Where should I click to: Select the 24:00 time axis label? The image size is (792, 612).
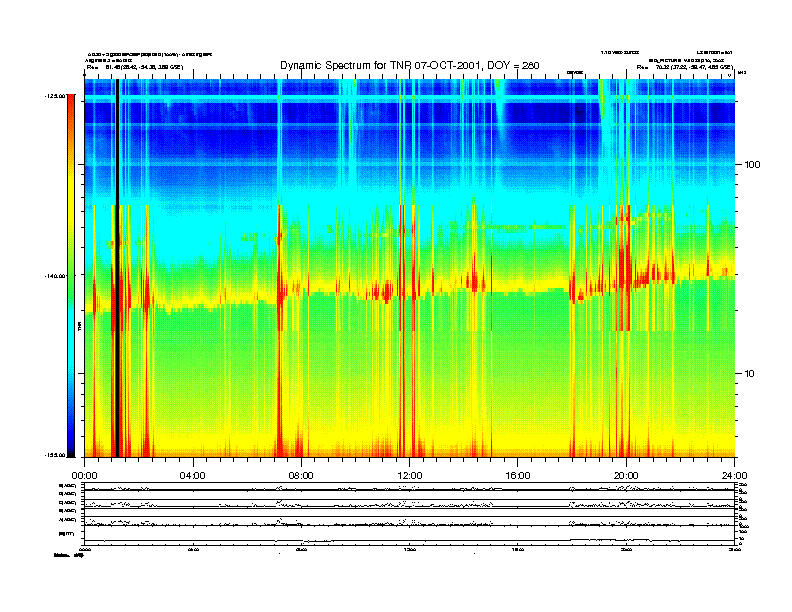pyautogui.click(x=735, y=476)
